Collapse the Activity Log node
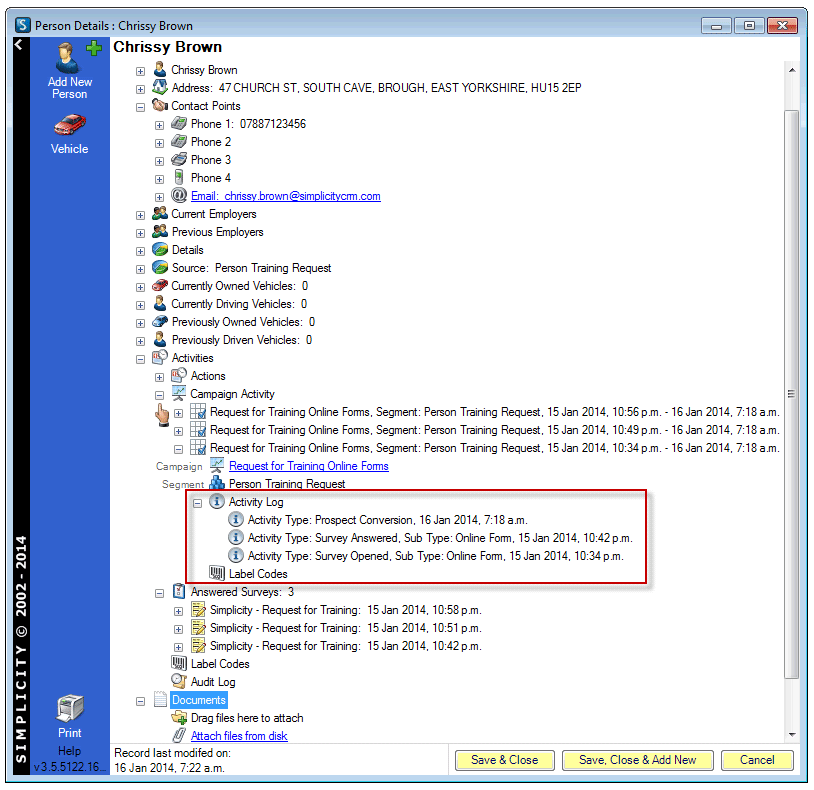The height and width of the screenshot is (790, 814). pos(197,503)
